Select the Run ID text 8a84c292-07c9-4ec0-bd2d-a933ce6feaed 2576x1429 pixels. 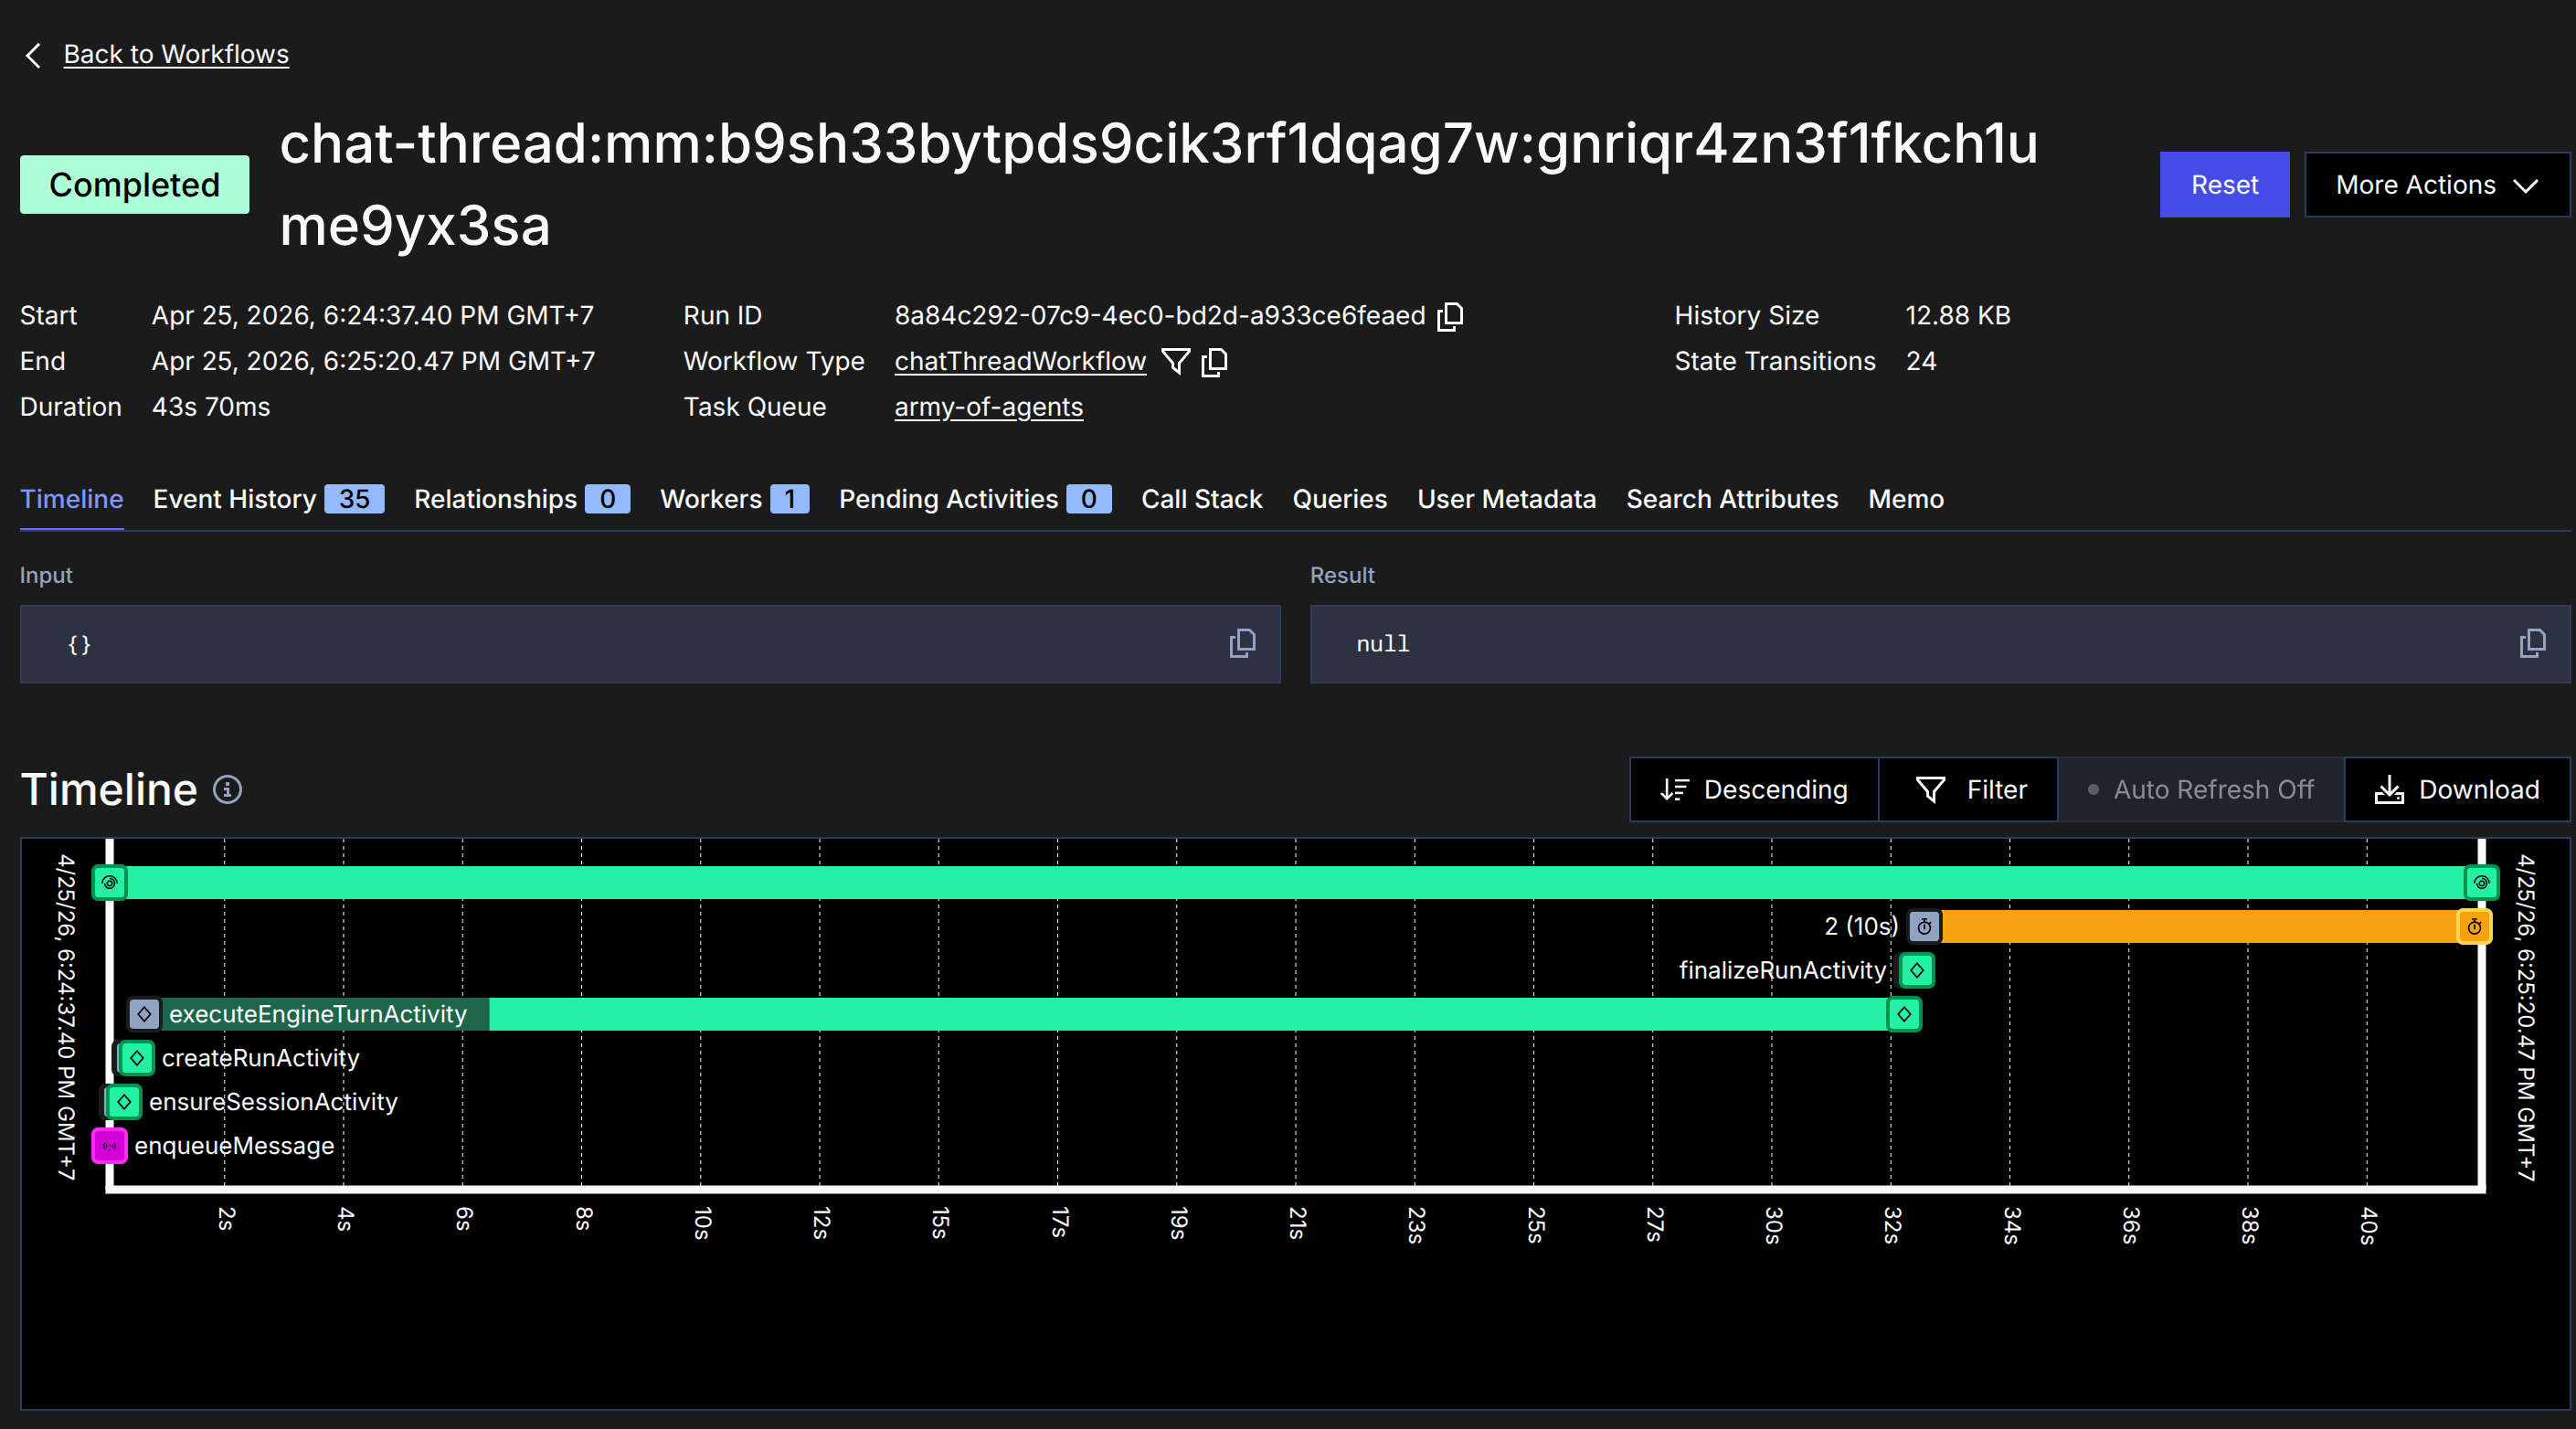pyautogui.click(x=1160, y=316)
